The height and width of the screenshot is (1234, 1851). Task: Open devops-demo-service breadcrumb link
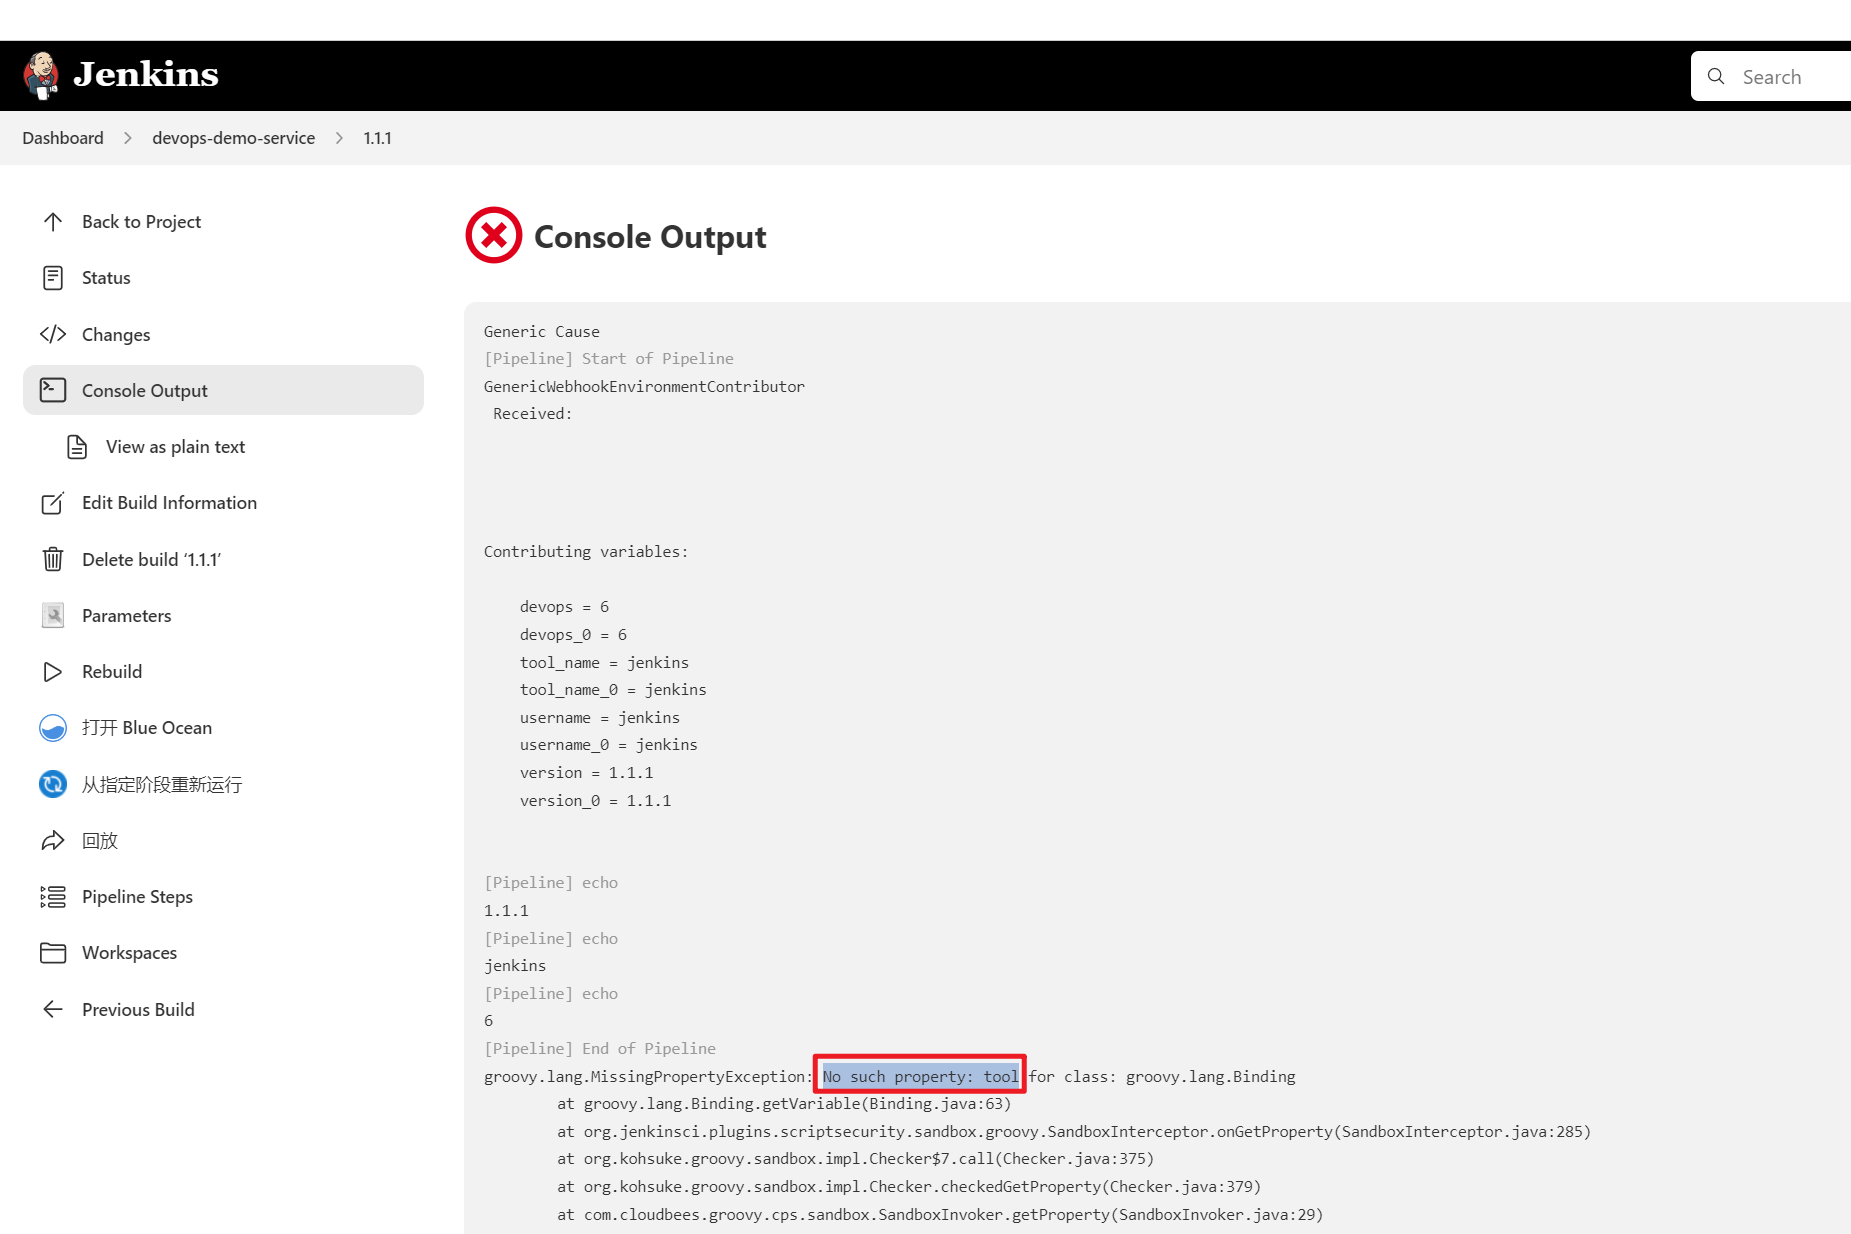[233, 138]
